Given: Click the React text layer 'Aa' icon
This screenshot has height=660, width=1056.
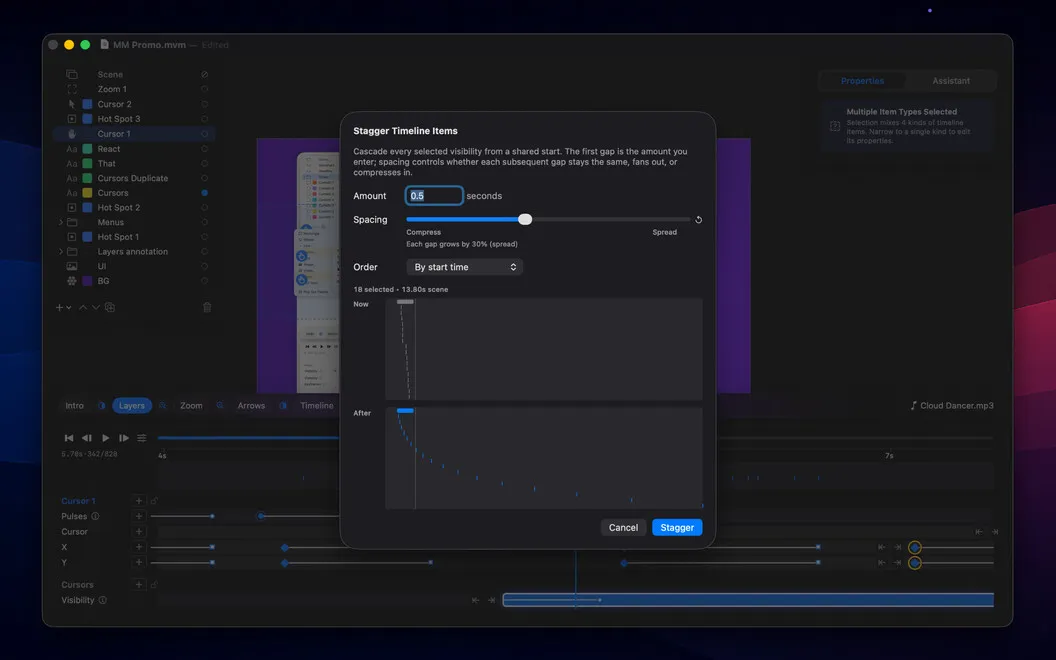Looking at the screenshot, I should (72, 149).
